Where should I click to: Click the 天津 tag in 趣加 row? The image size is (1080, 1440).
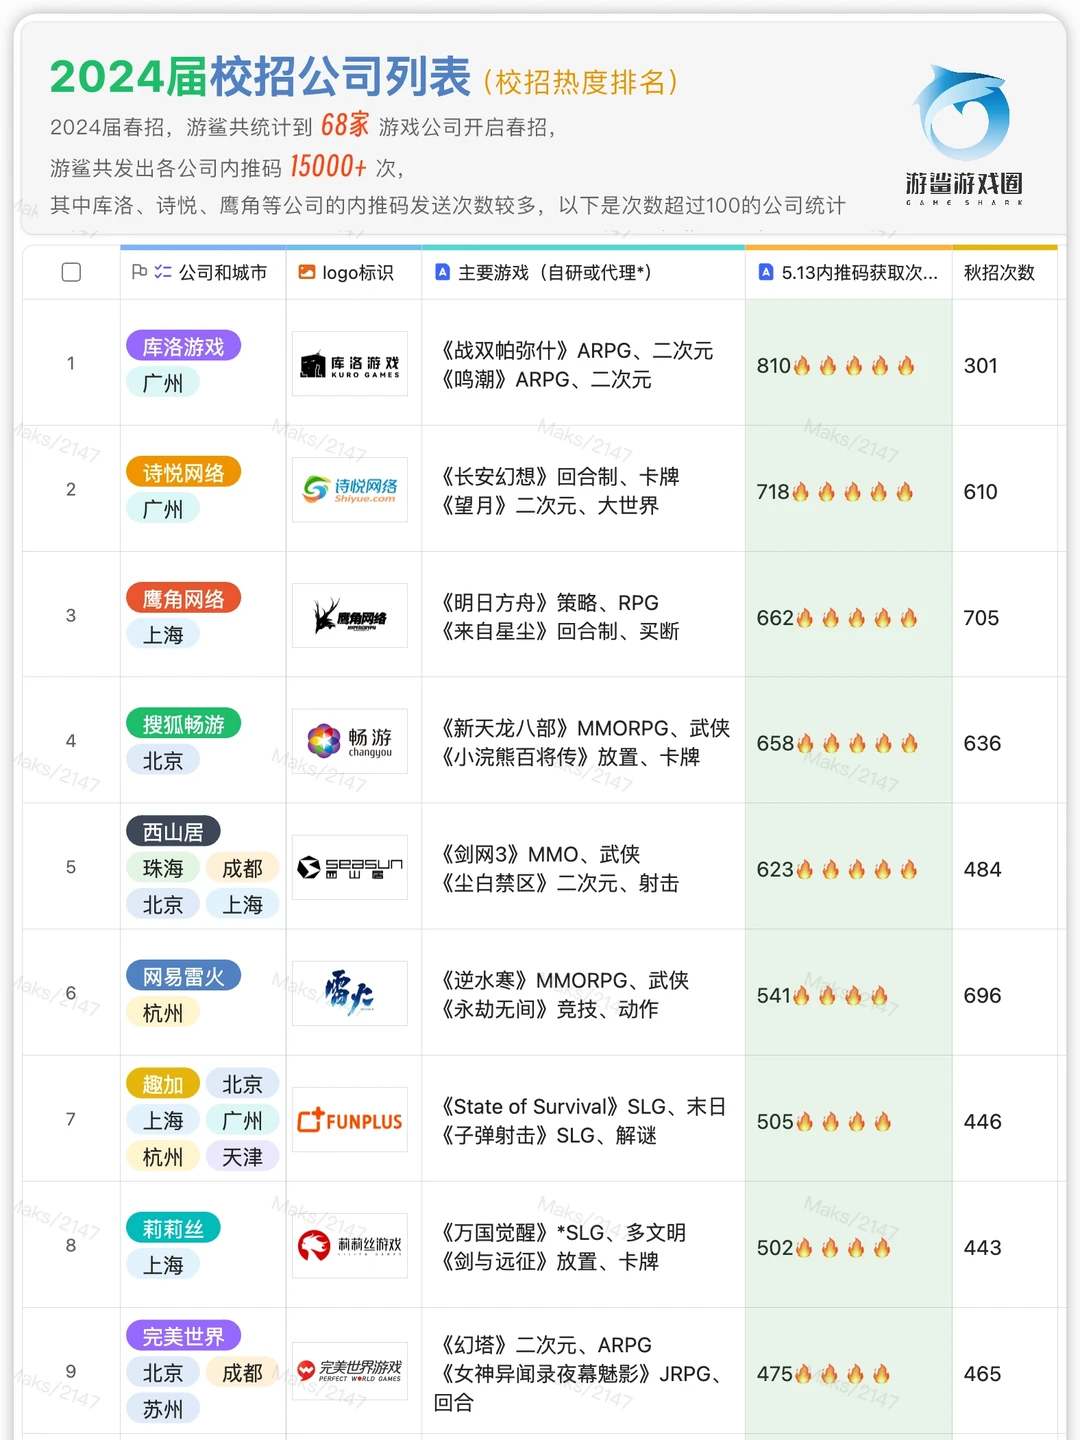(x=242, y=1157)
